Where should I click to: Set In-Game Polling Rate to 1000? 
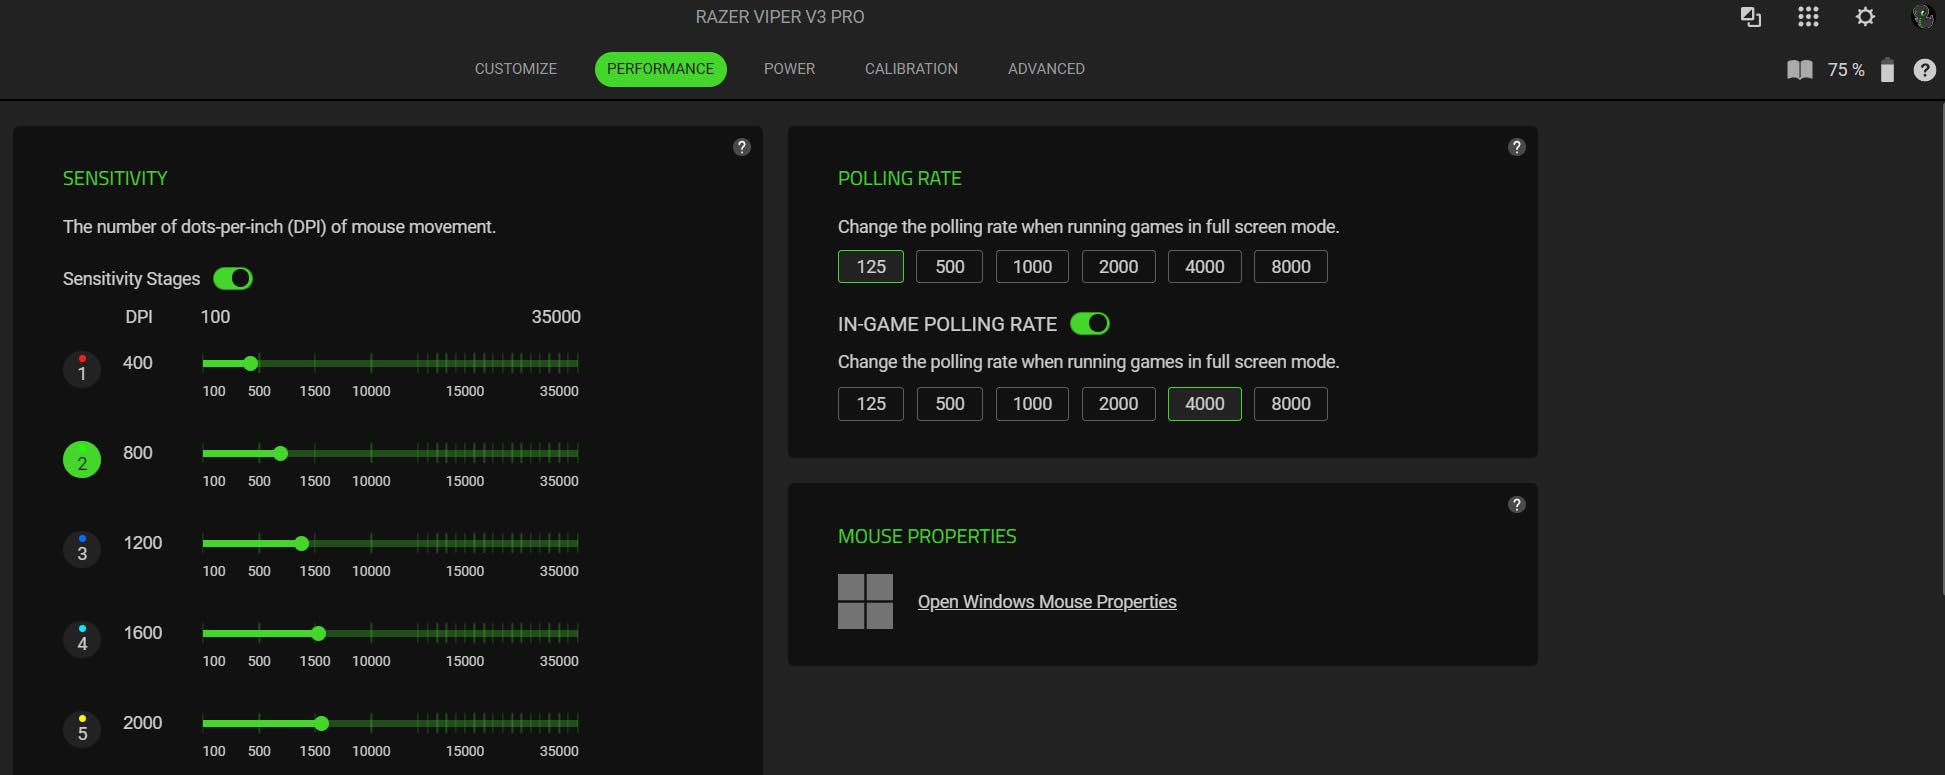(1032, 404)
